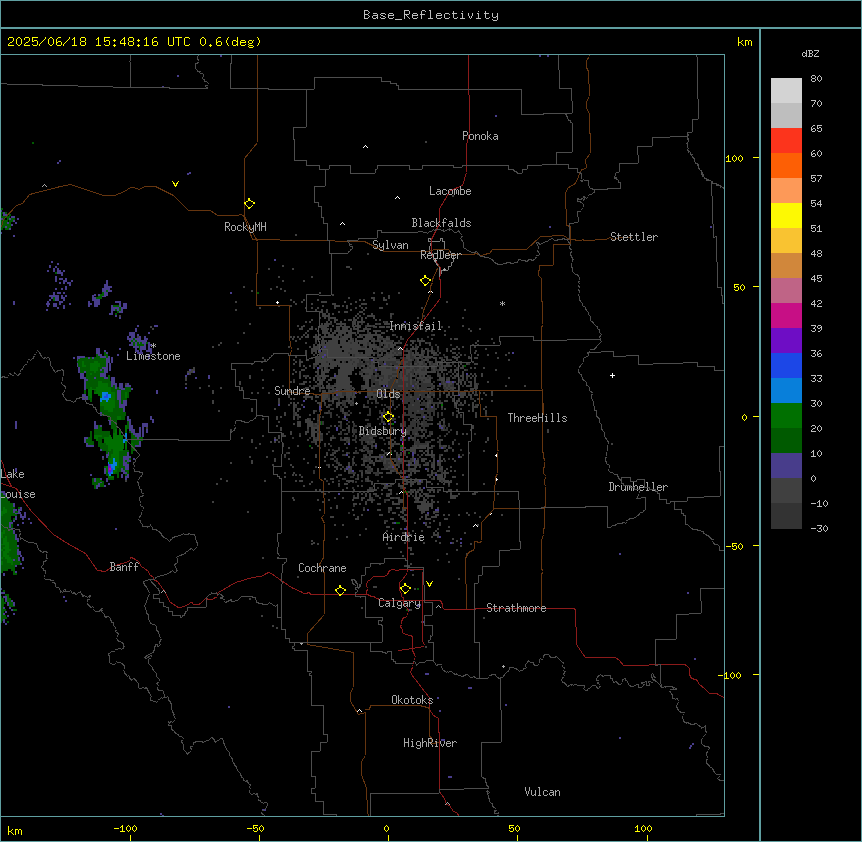Click the Olds map label
This screenshot has height=842, width=862.
(388, 394)
